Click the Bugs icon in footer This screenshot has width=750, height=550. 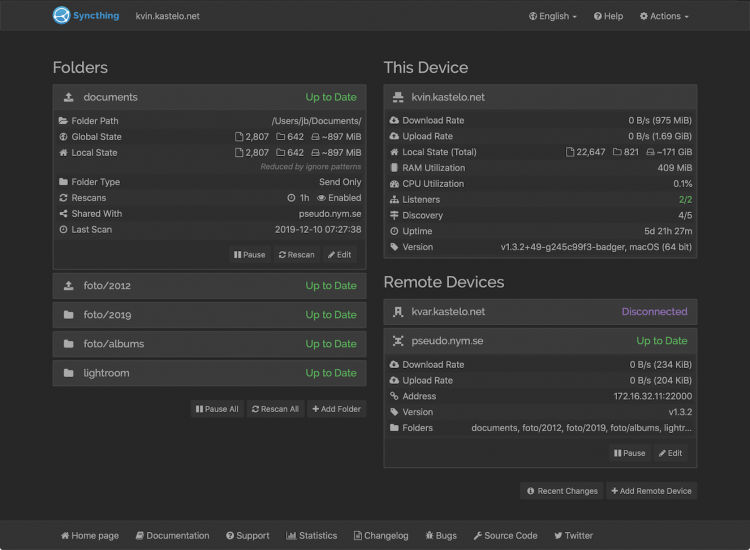[x=430, y=536]
